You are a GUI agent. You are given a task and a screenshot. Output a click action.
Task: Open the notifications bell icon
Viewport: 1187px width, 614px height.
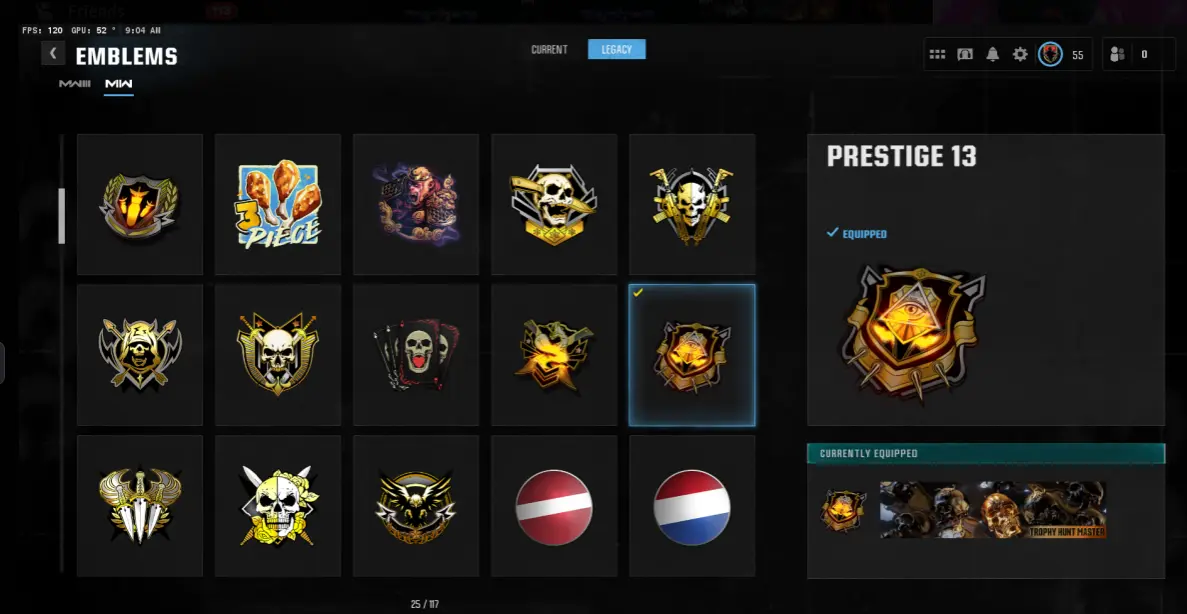[992, 55]
